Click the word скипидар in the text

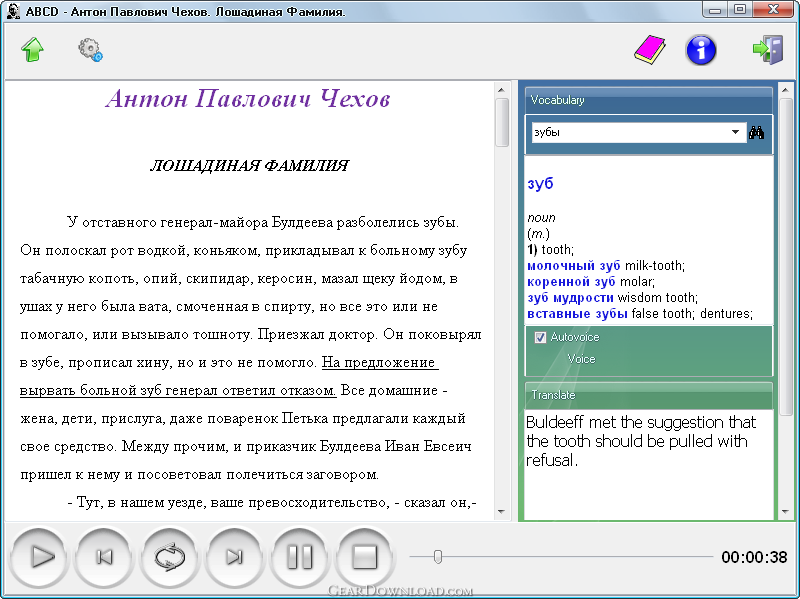[x=218, y=279]
